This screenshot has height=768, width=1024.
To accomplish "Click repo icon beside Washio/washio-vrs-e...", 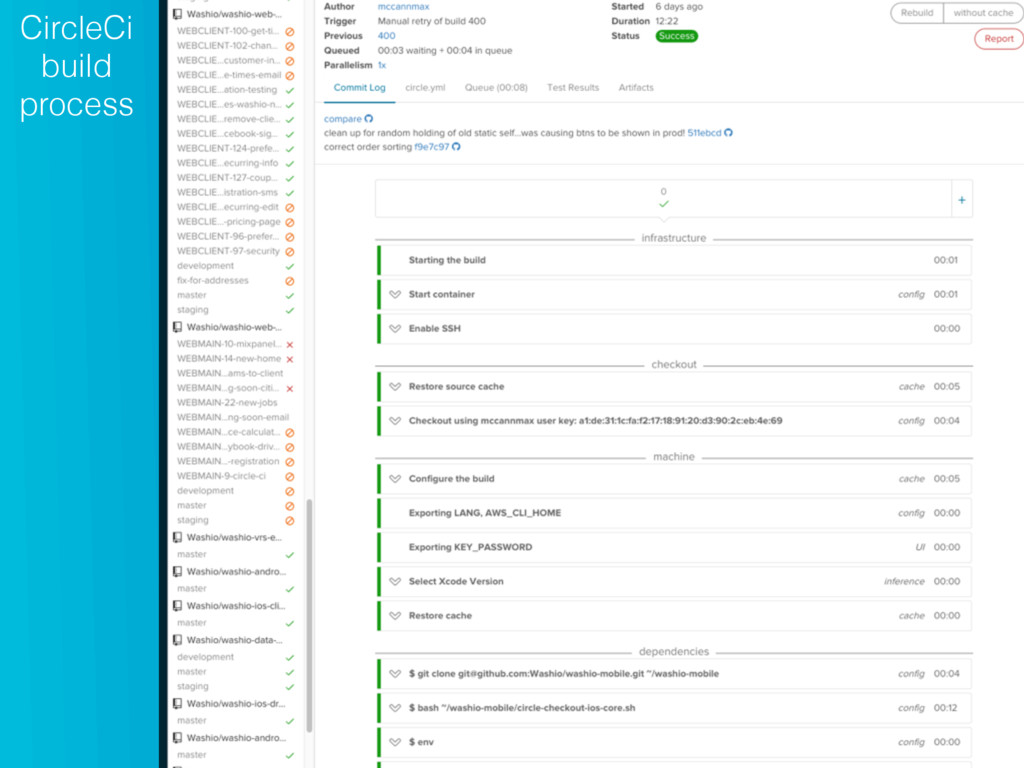I will [x=177, y=537].
